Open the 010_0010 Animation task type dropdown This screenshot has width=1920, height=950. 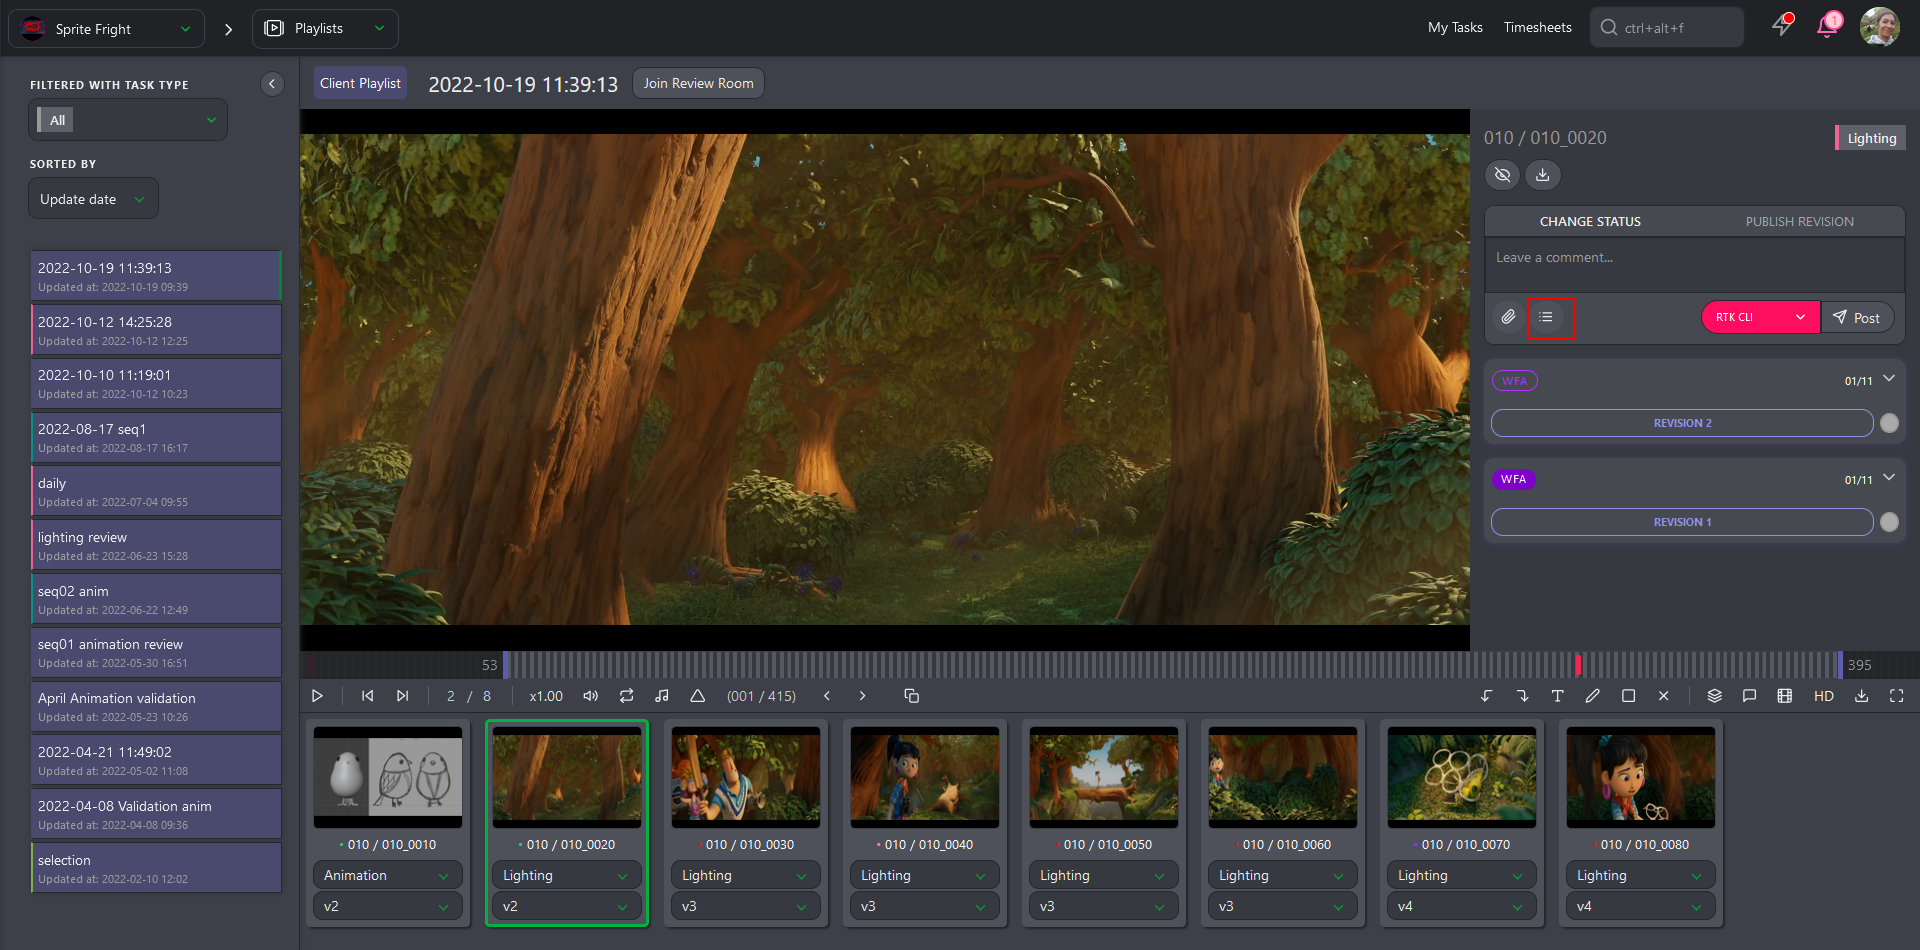(388, 875)
